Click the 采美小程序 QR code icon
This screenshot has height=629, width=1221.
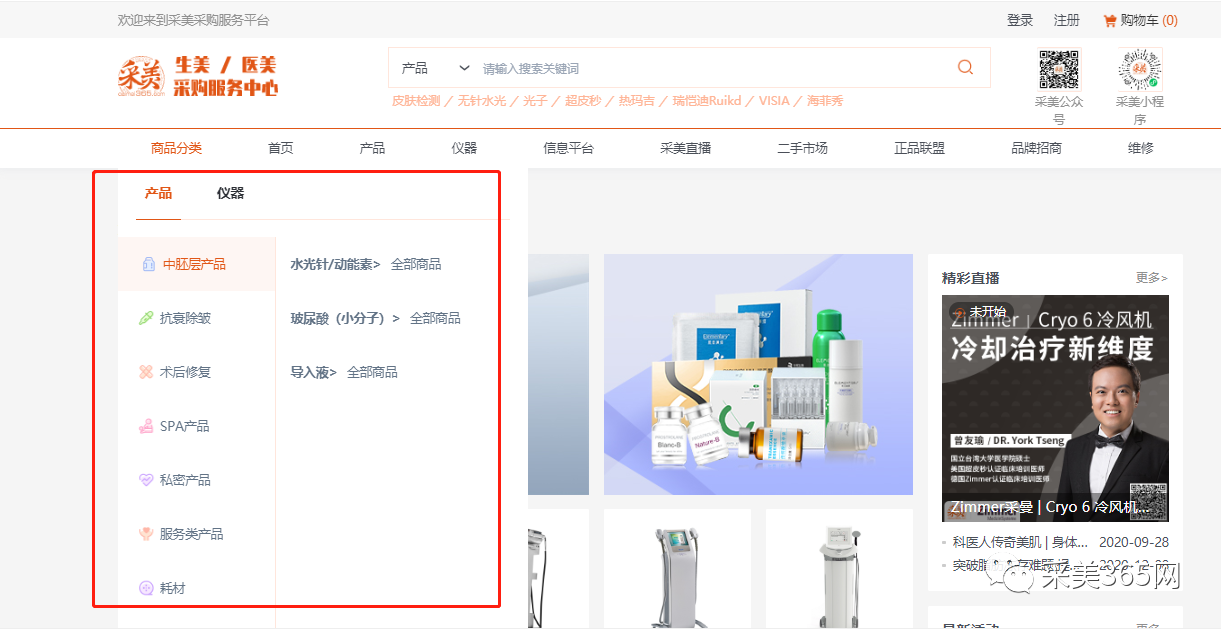pos(1140,70)
